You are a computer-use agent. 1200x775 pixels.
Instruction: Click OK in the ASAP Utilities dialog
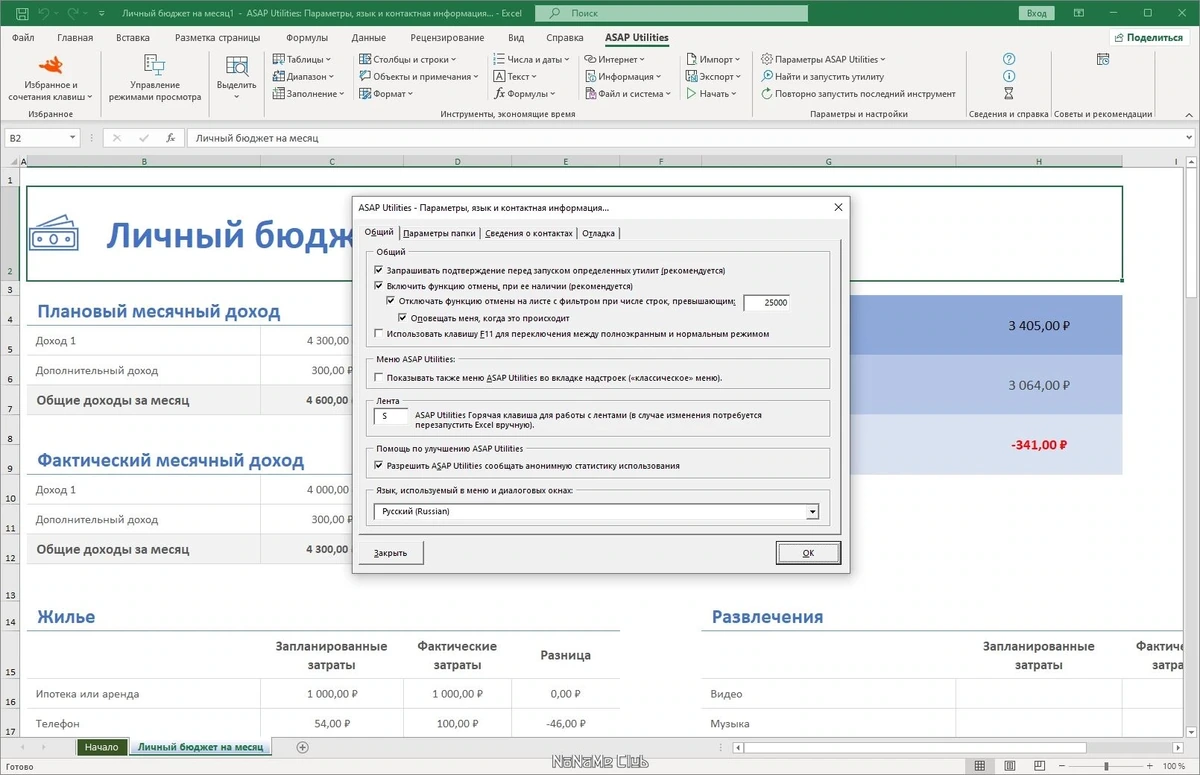(x=808, y=553)
